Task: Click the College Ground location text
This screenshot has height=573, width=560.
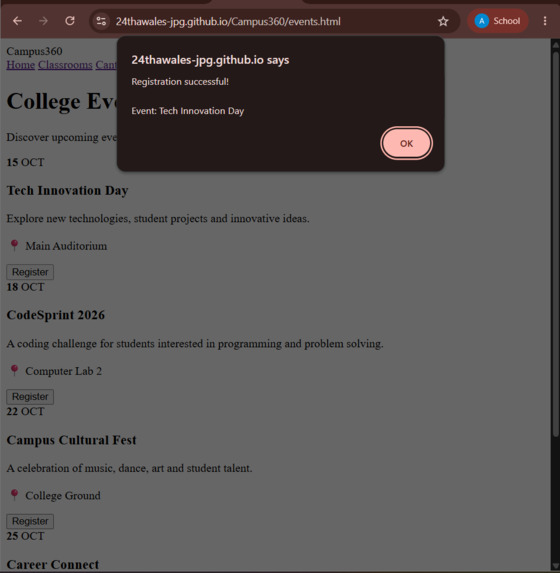Action: click(x=63, y=496)
